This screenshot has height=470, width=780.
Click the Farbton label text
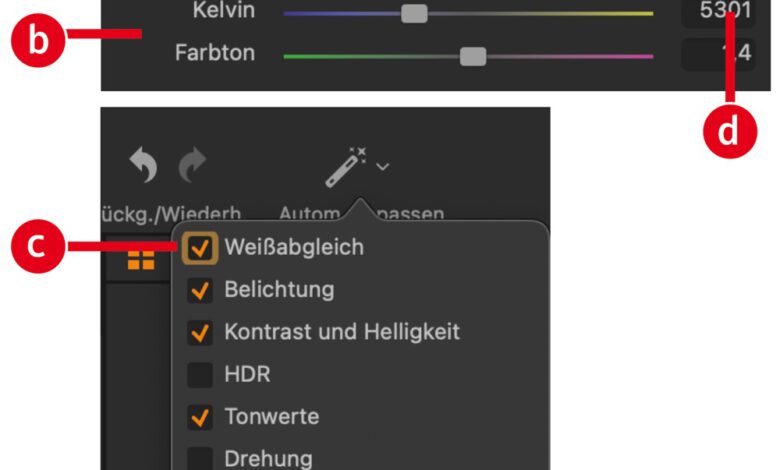(x=215, y=53)
